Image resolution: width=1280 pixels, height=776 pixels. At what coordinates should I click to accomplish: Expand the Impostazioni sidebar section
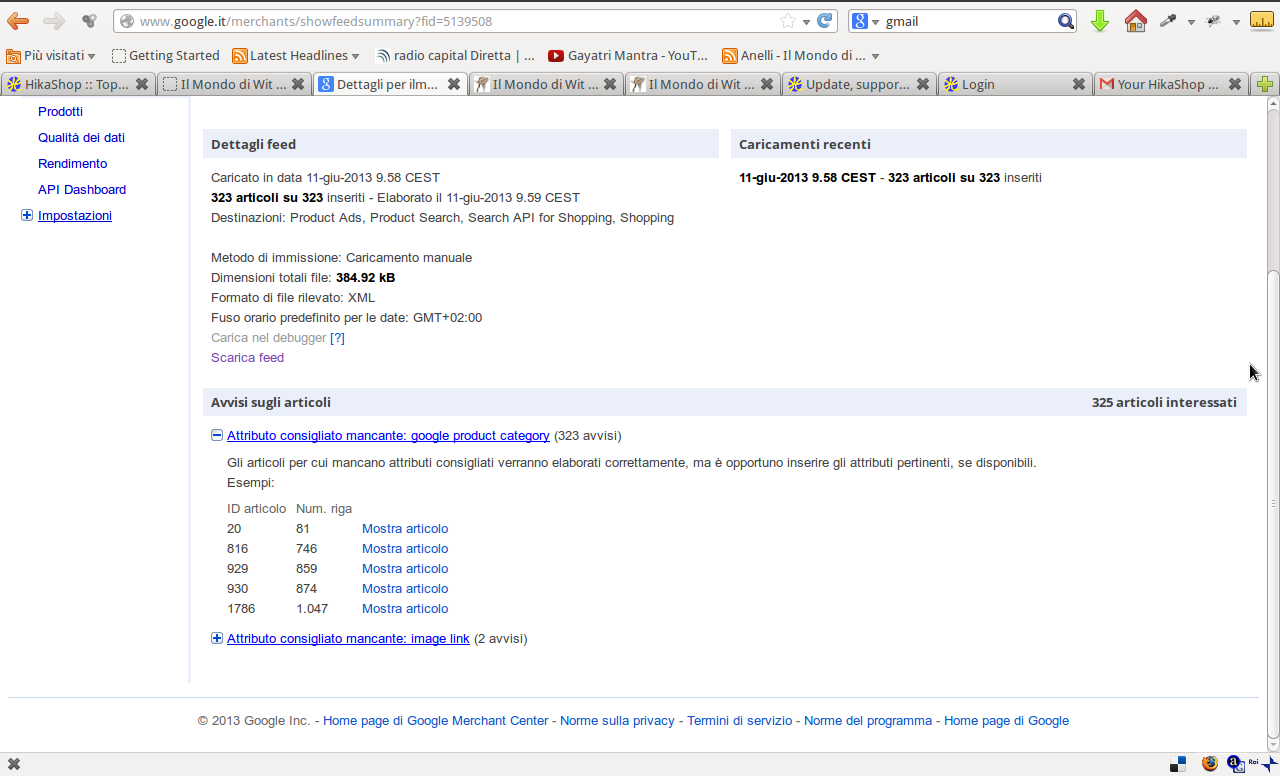point(27,215)
